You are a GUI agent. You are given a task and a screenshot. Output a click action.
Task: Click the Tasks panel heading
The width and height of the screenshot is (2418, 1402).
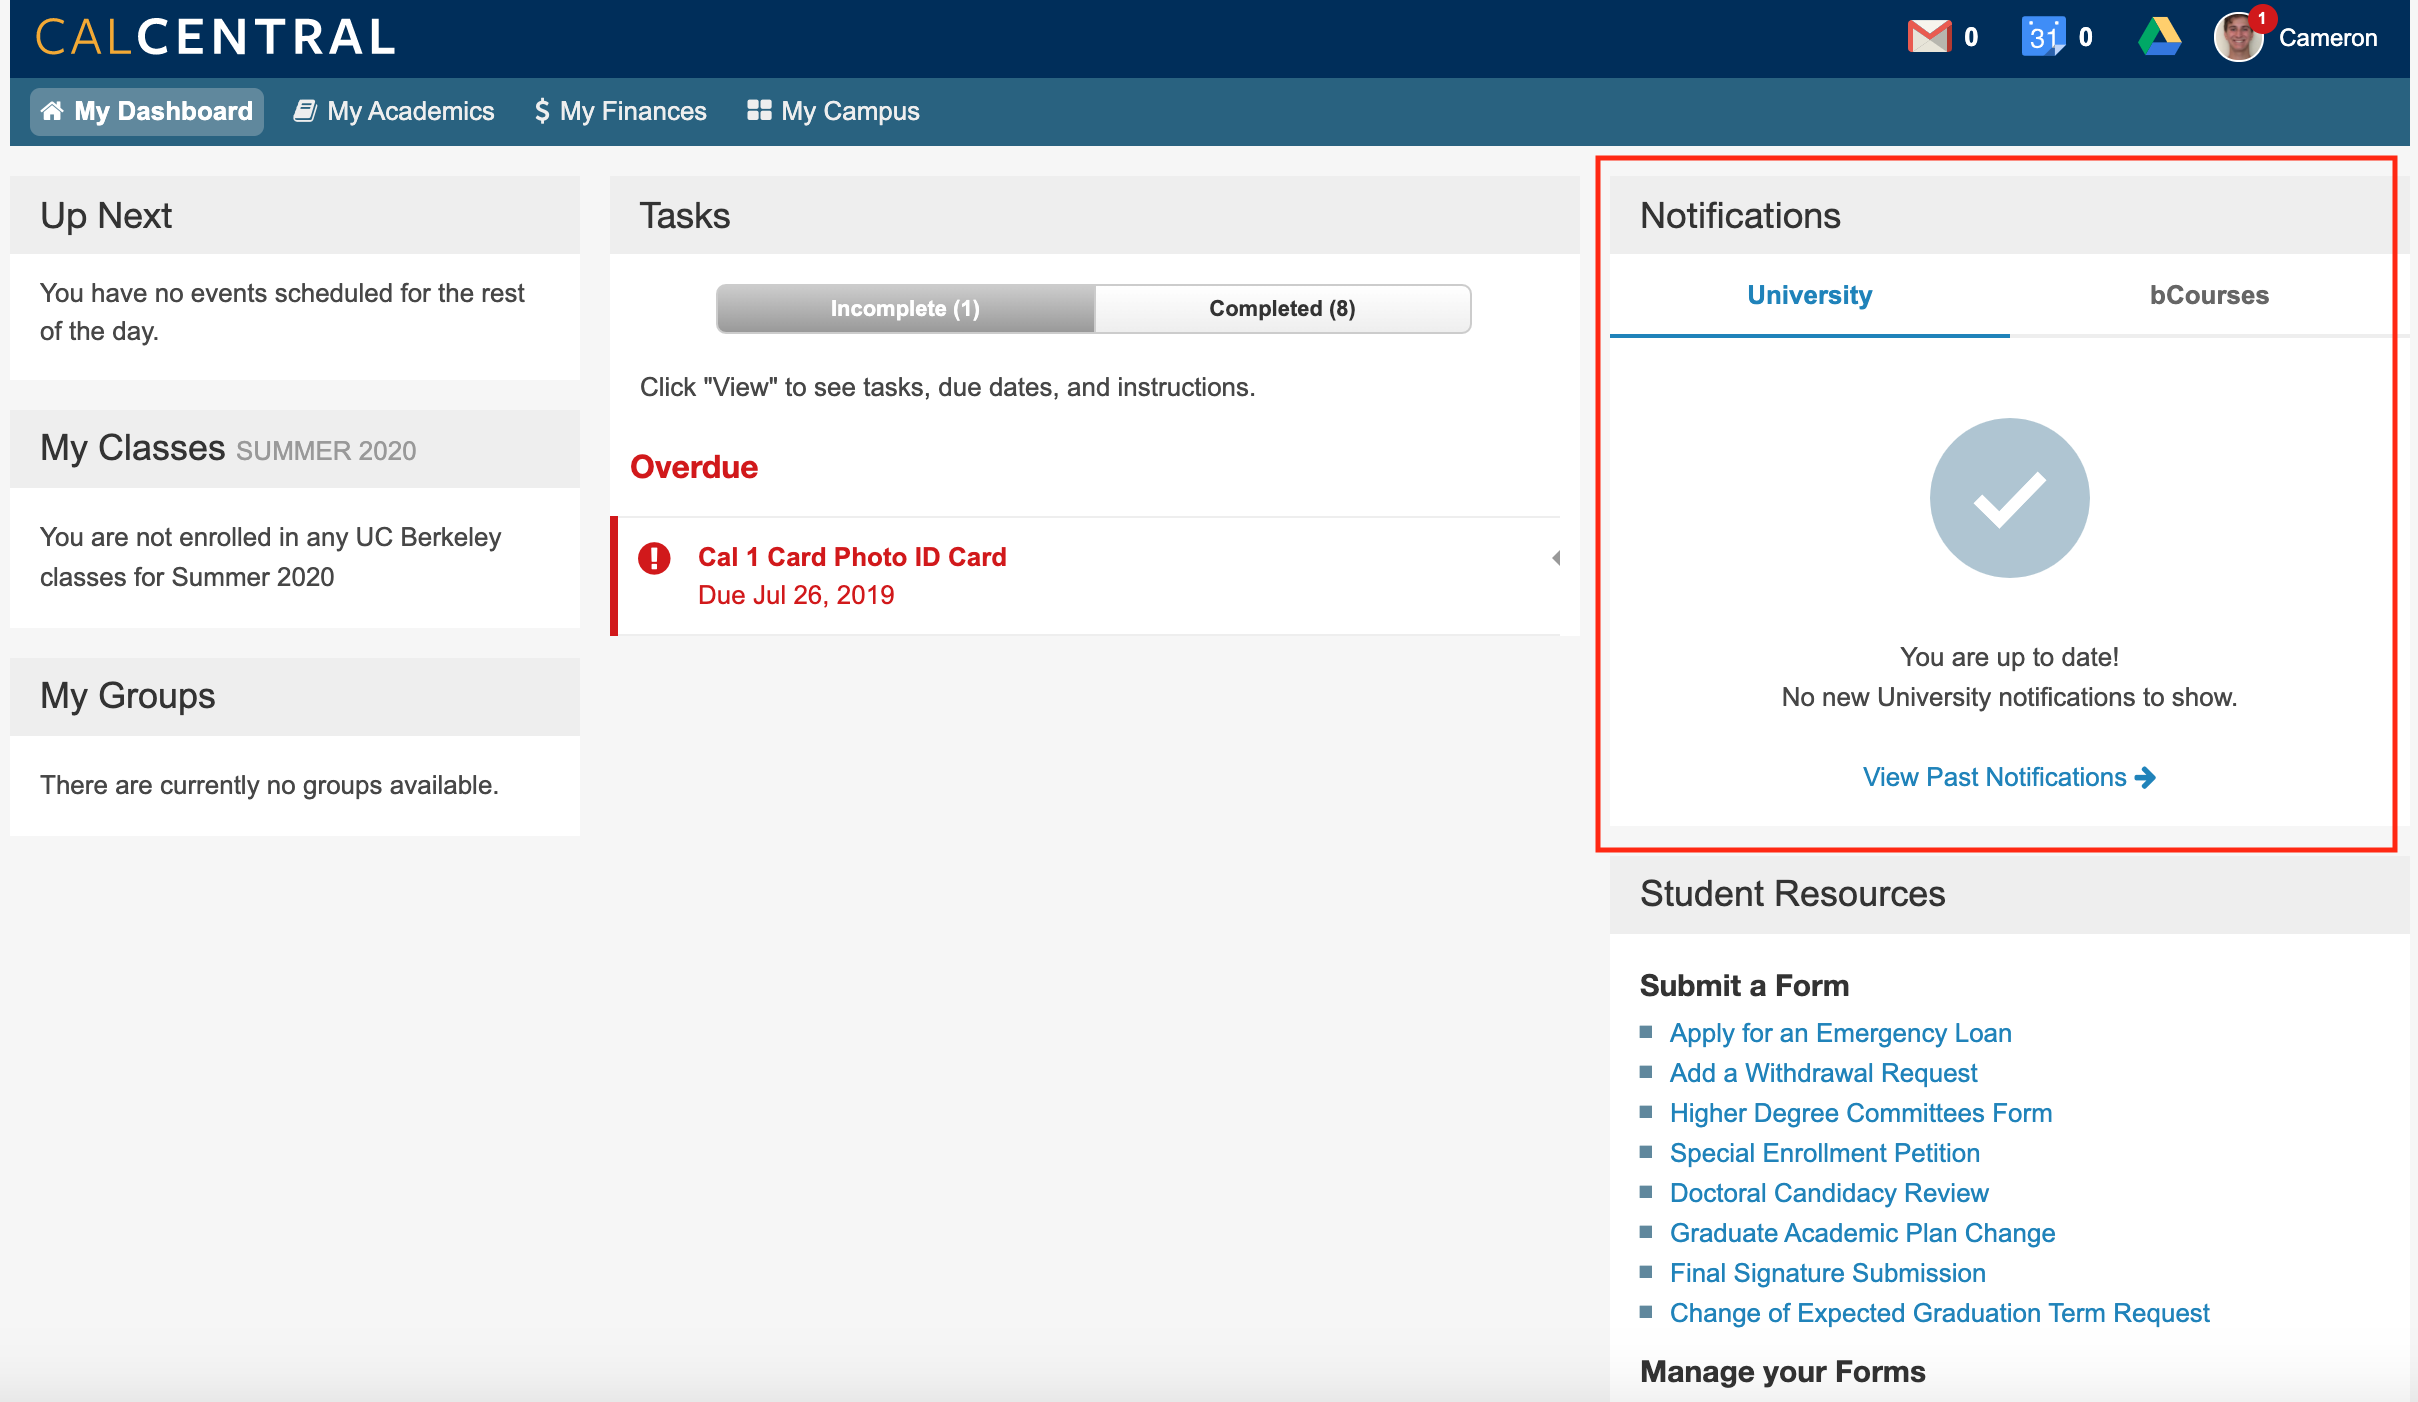(x=685, y=216)
